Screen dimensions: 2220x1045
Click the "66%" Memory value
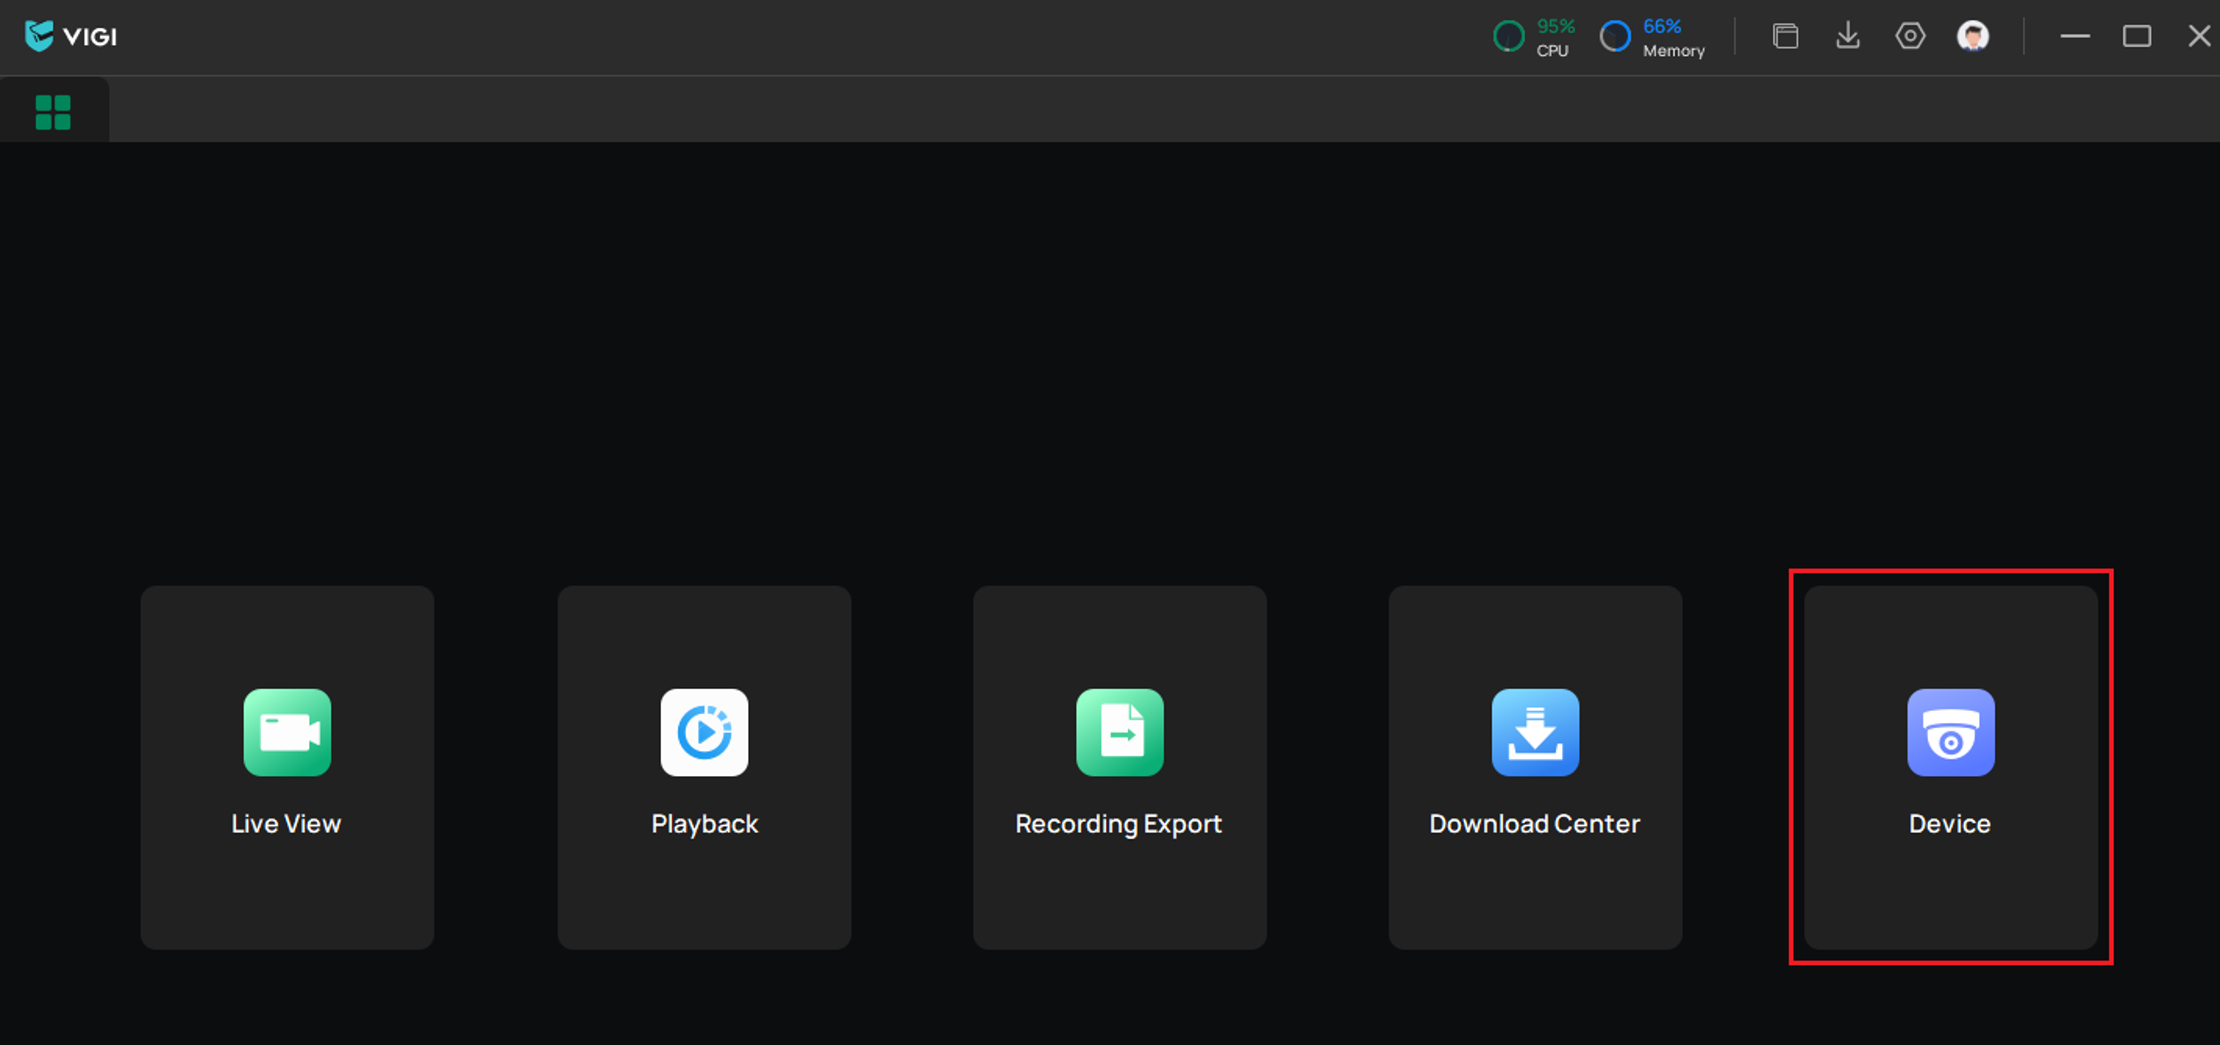pyautogui.click(x=1662, y=26)
